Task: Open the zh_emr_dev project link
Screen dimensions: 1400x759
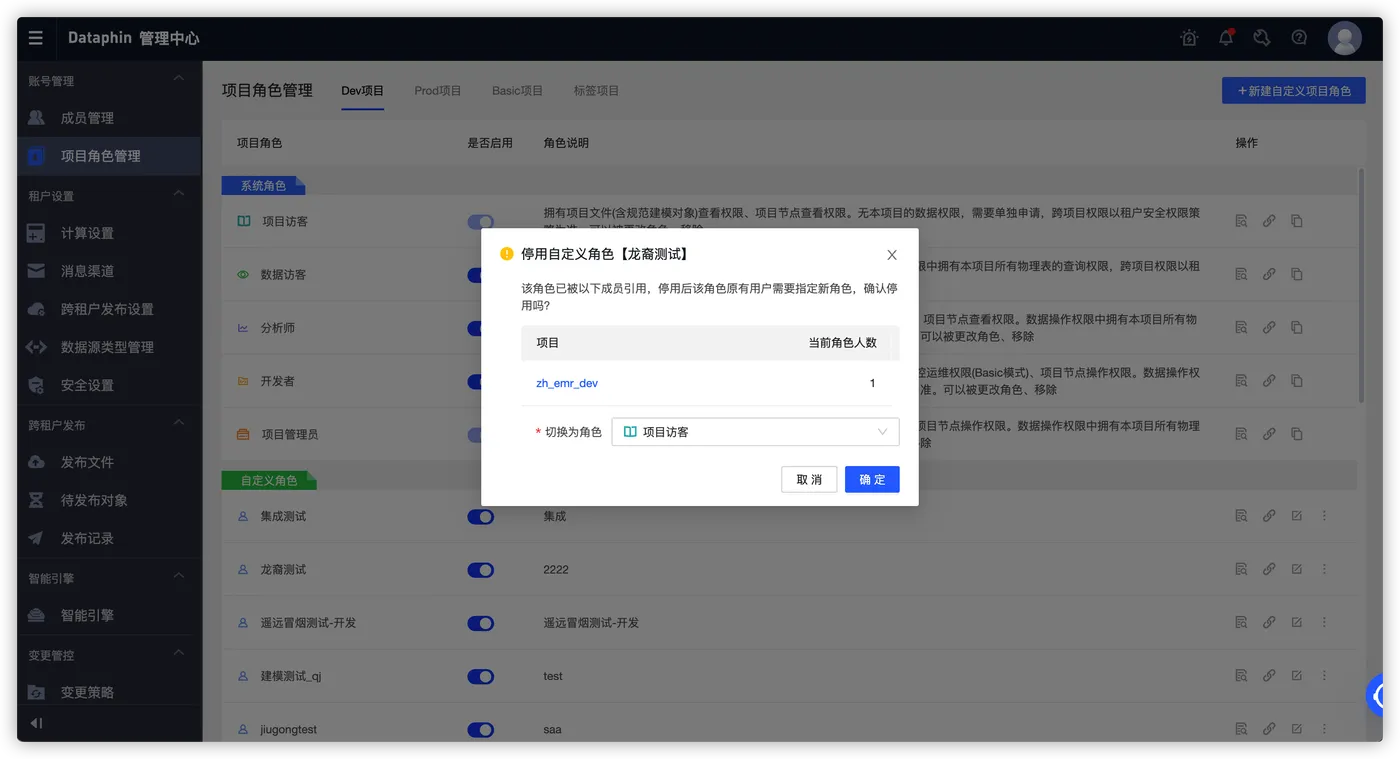Action: tap(567, 383)
